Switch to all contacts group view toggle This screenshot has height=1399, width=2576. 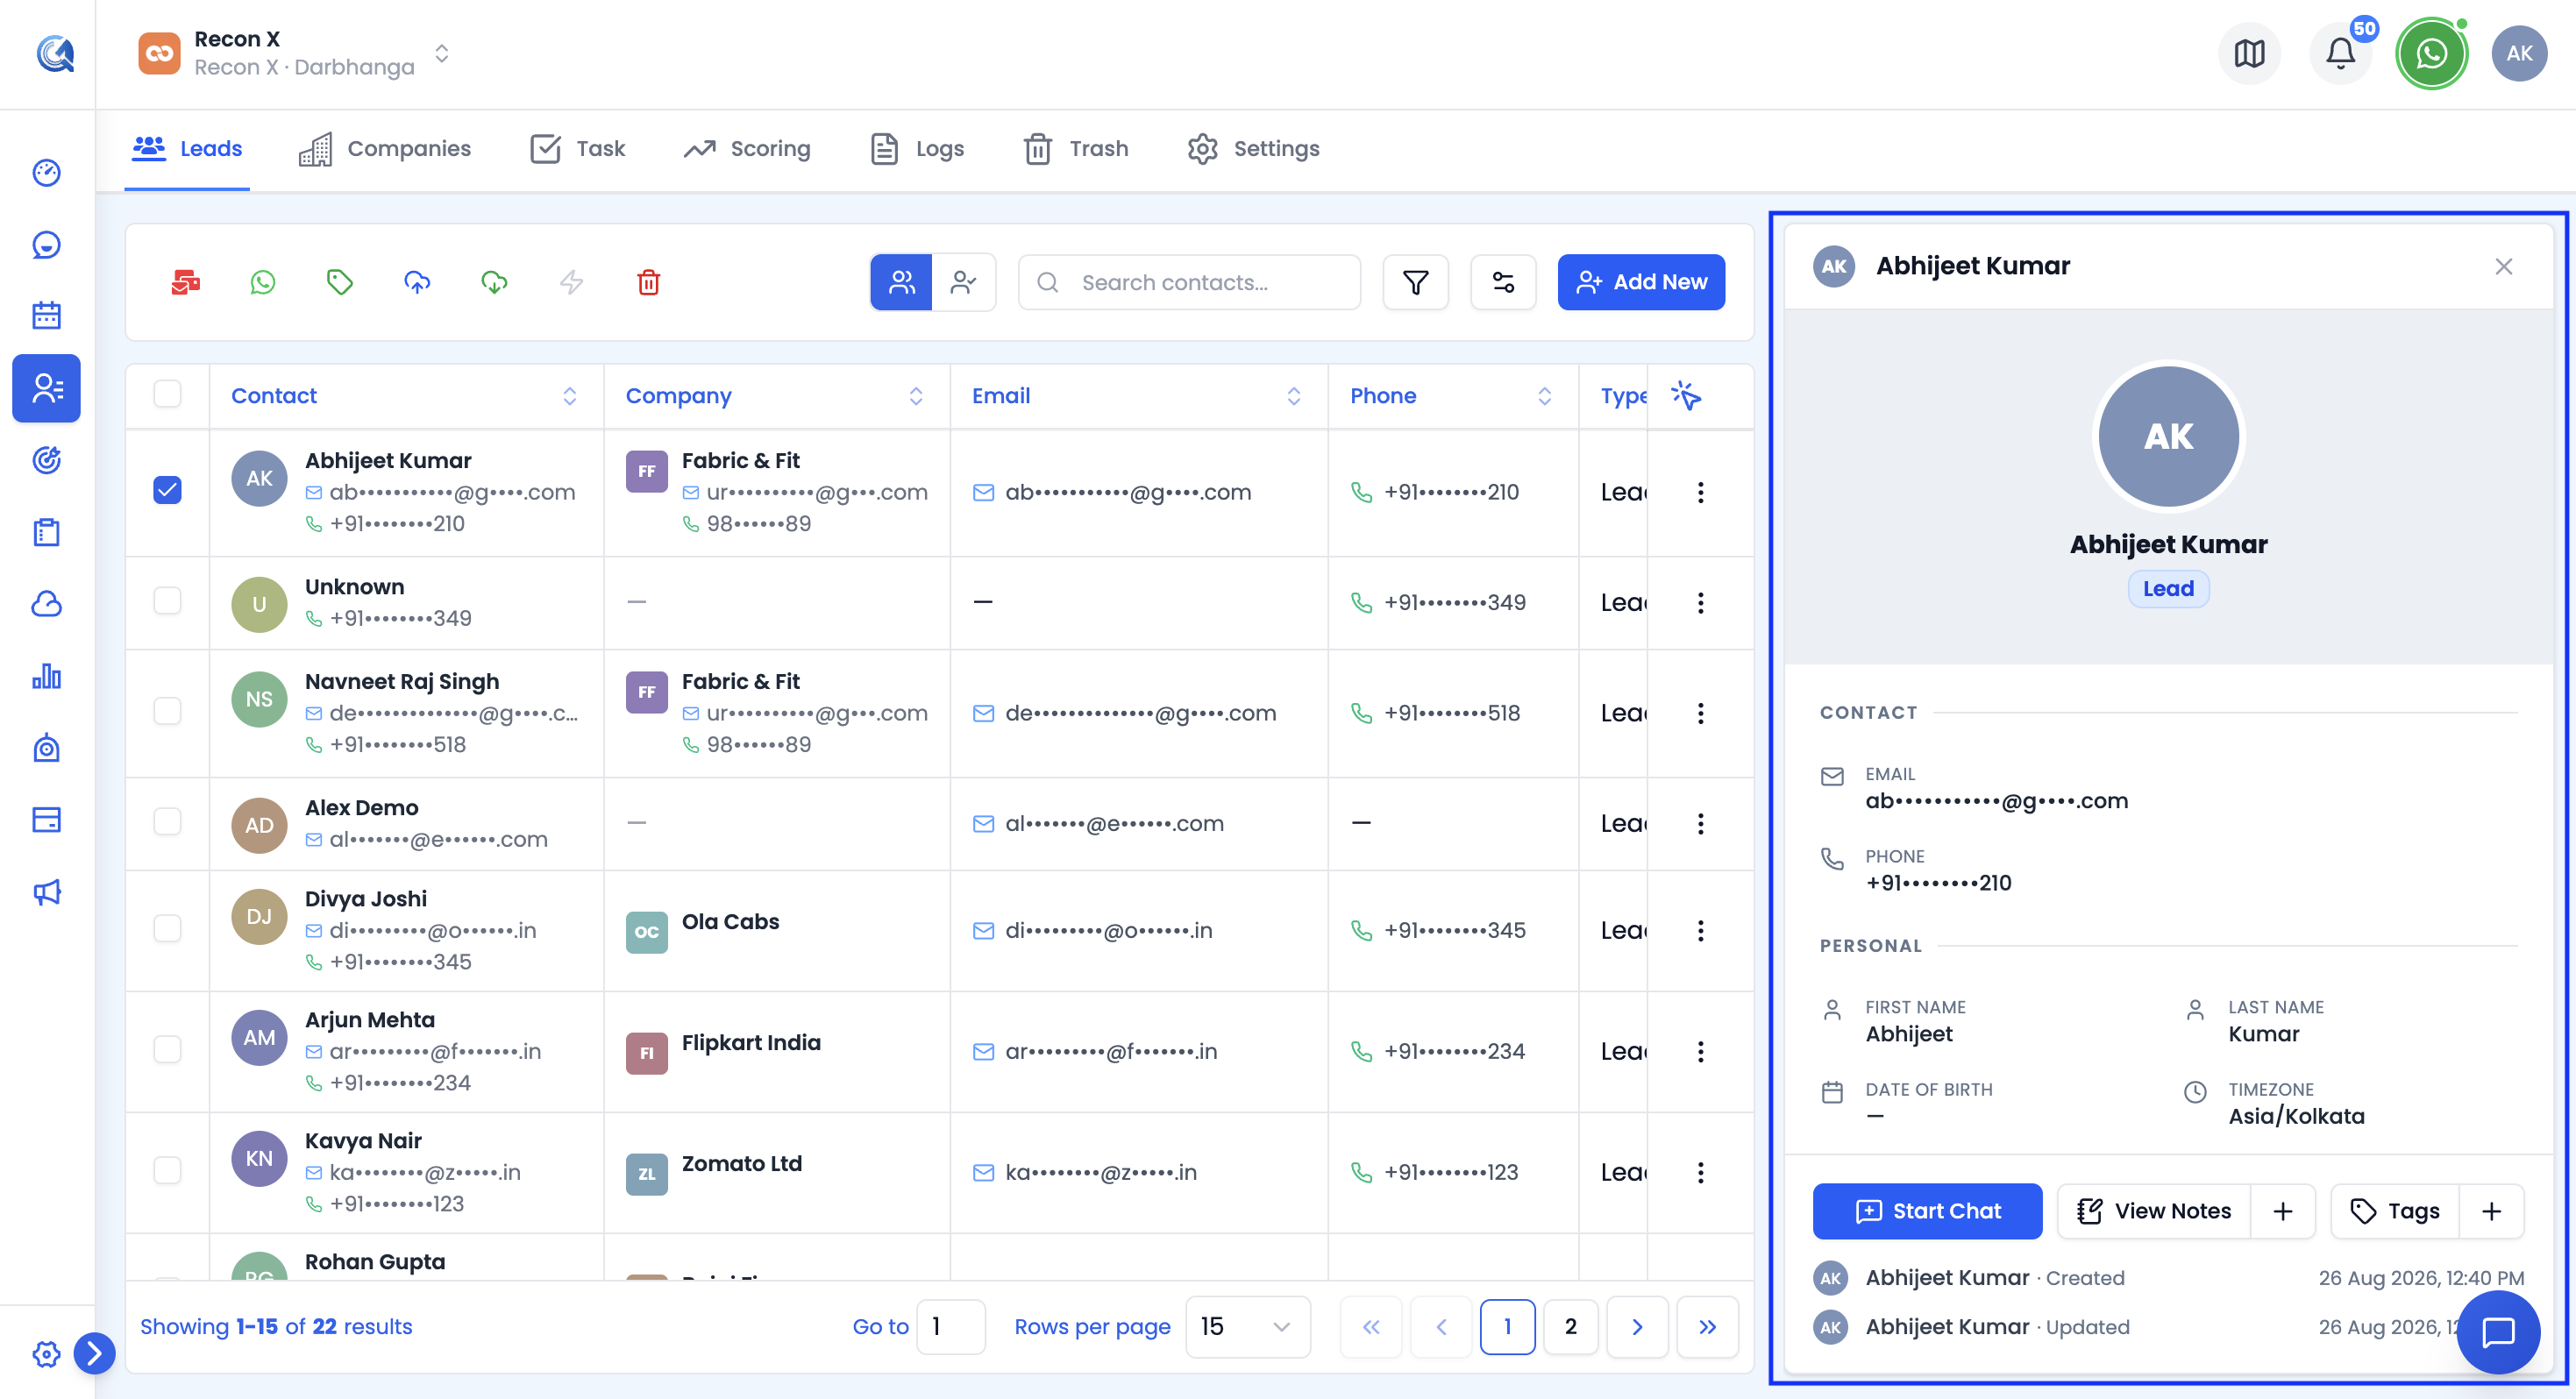point(901,283)
